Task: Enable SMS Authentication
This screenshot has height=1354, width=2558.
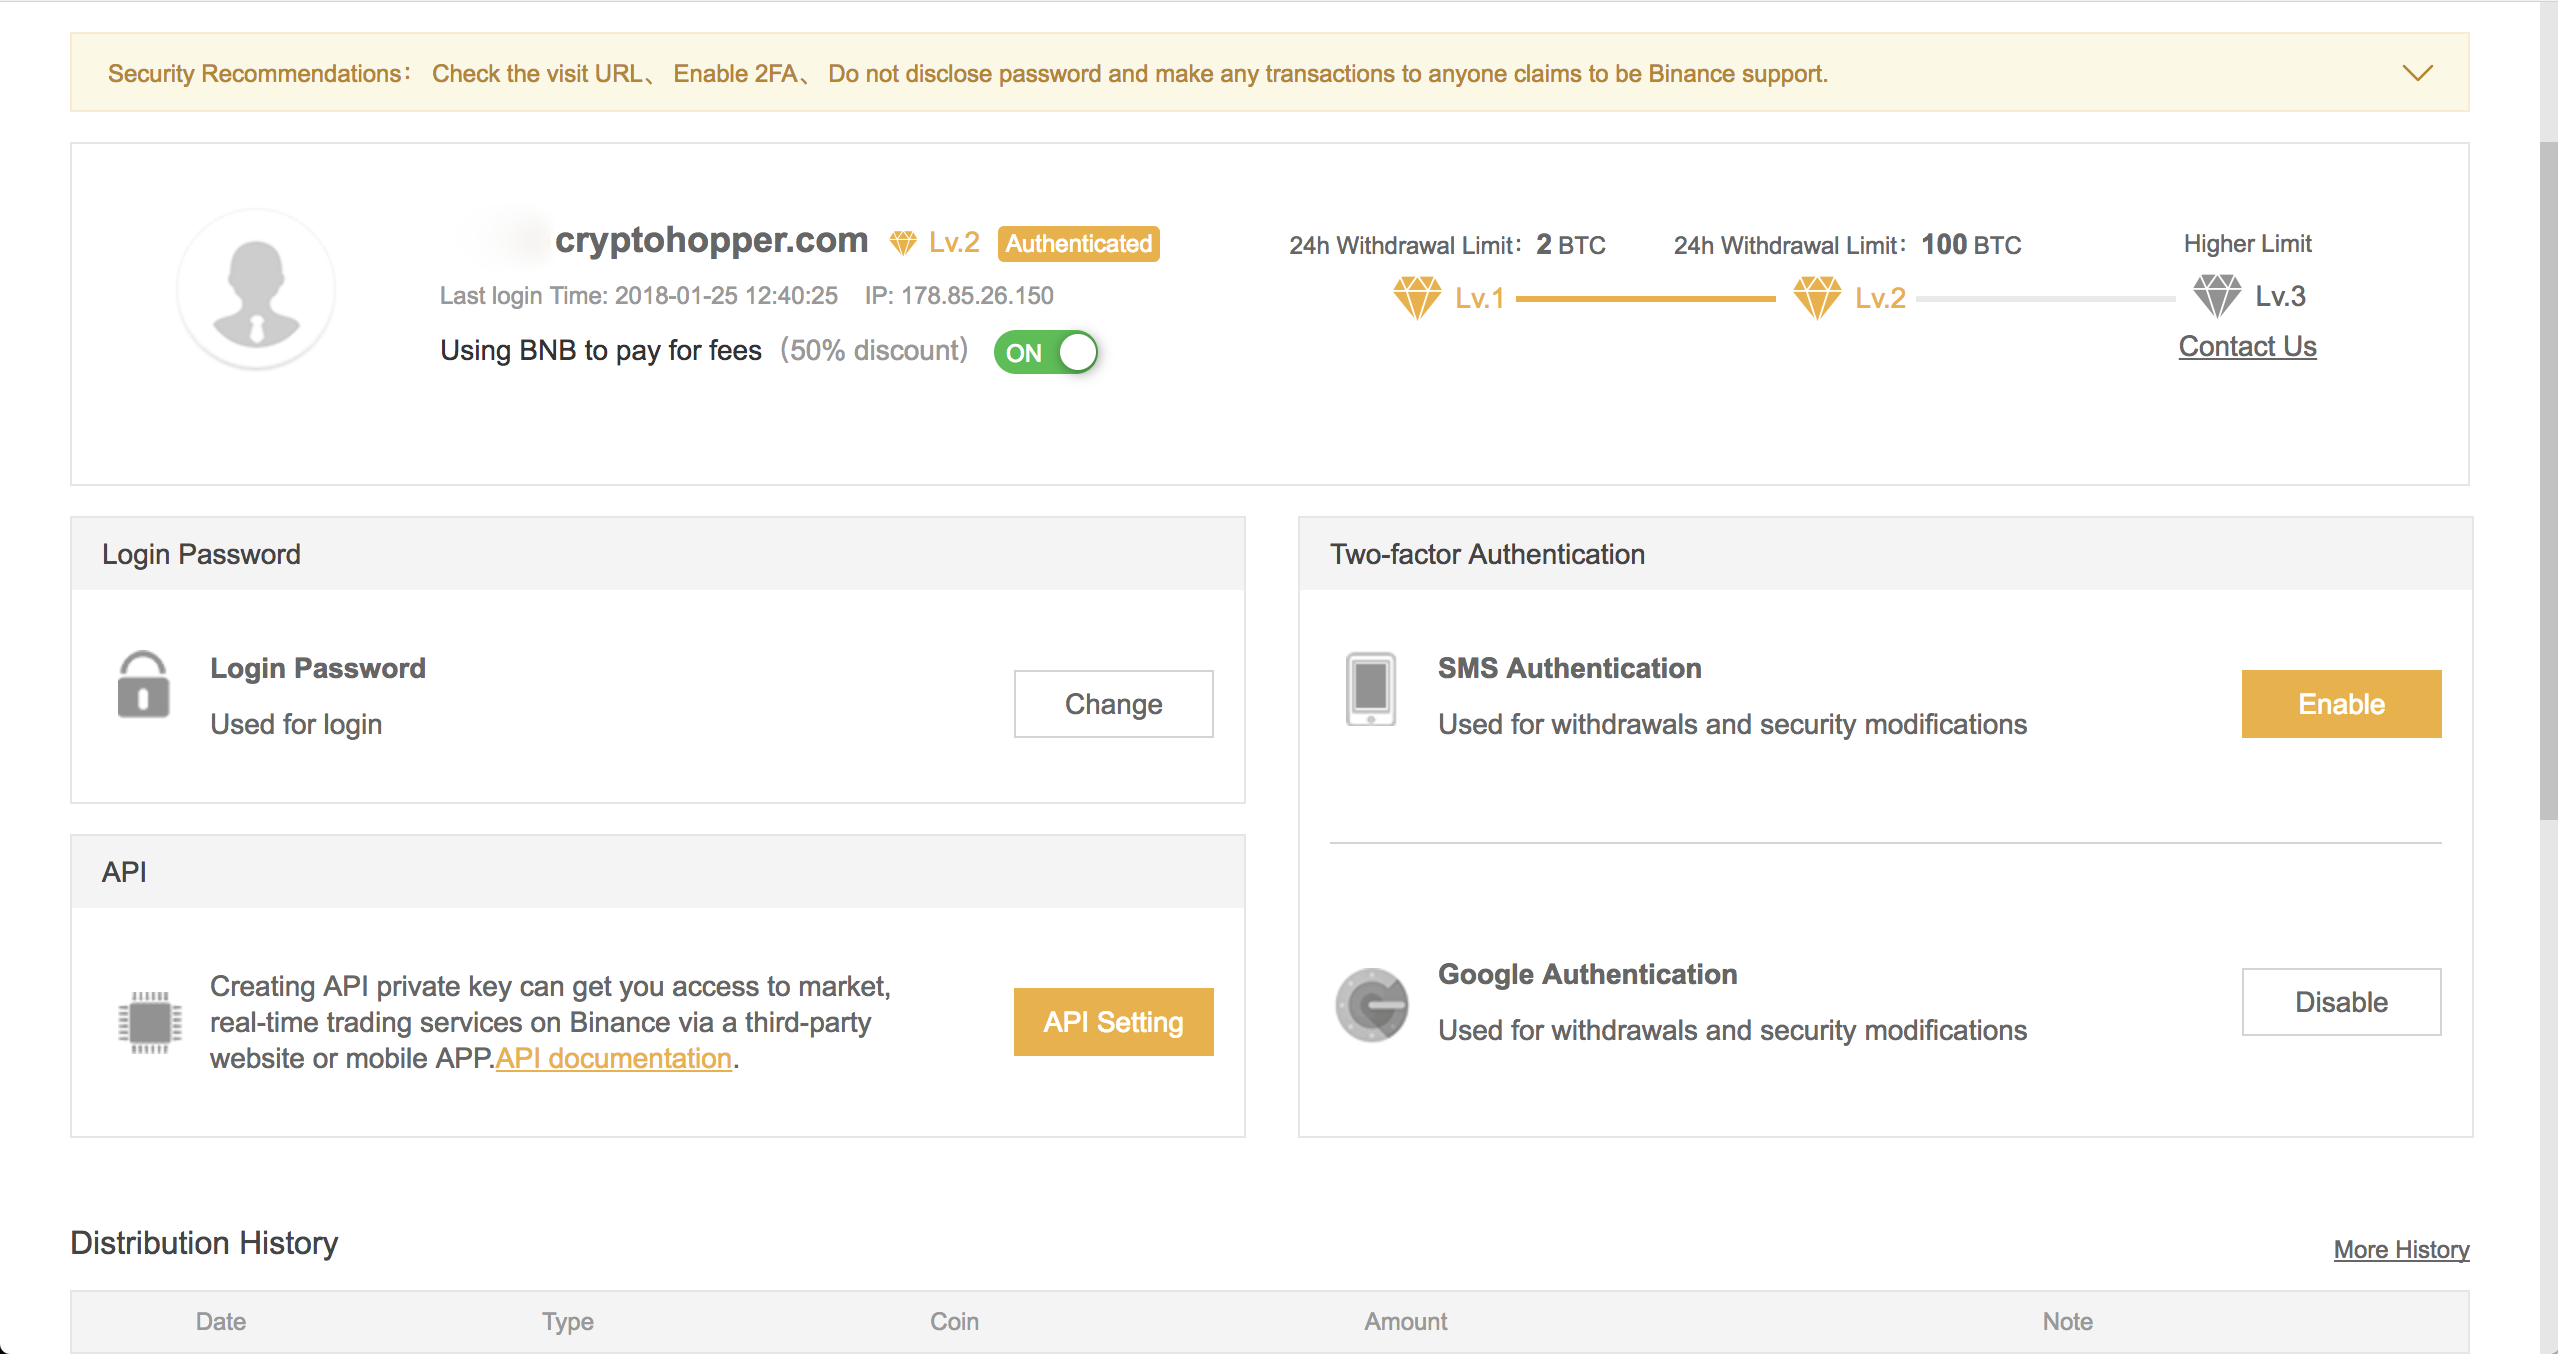Action: pyautogui.click(x=2343, y=702)
